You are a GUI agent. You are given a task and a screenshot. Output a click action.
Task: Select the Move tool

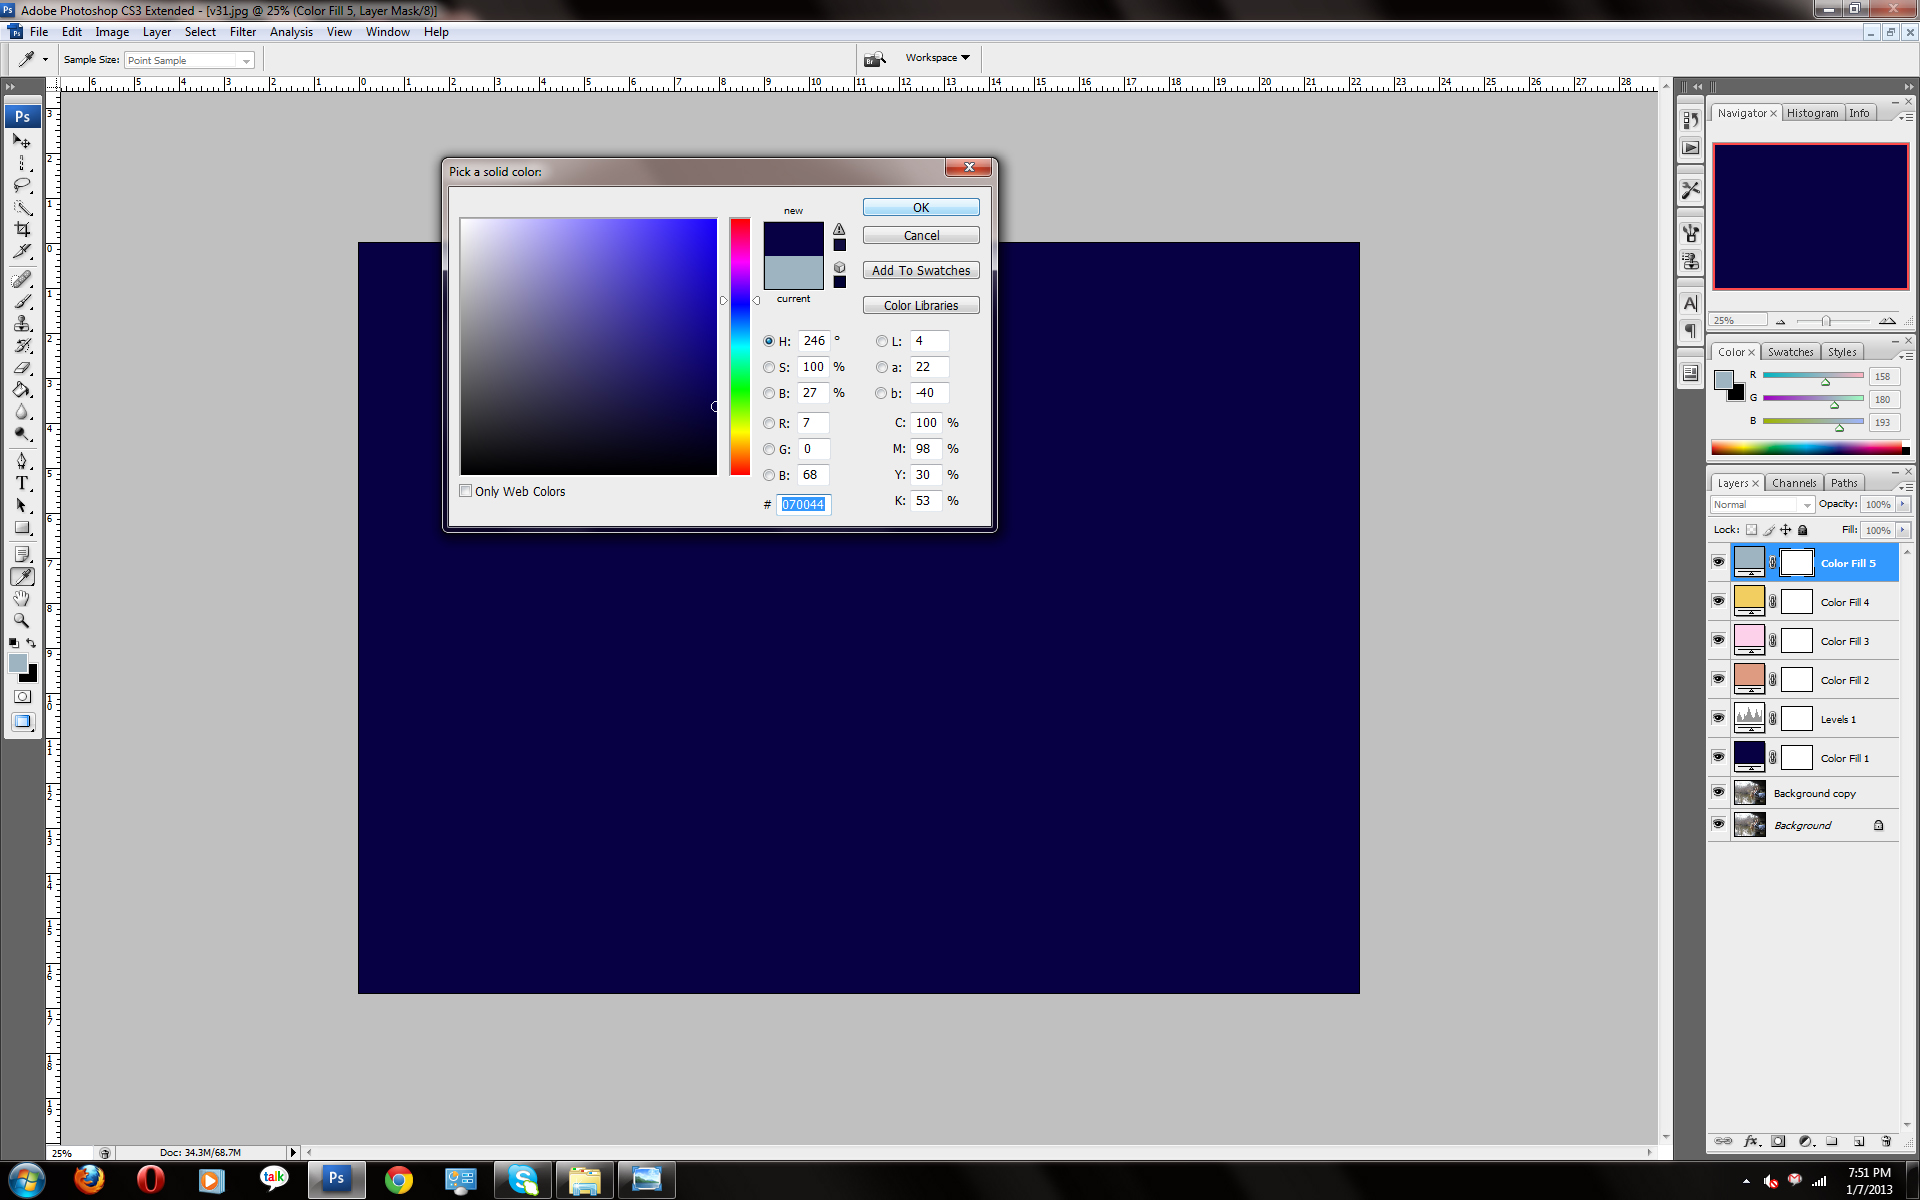click(x=22, y=141)
